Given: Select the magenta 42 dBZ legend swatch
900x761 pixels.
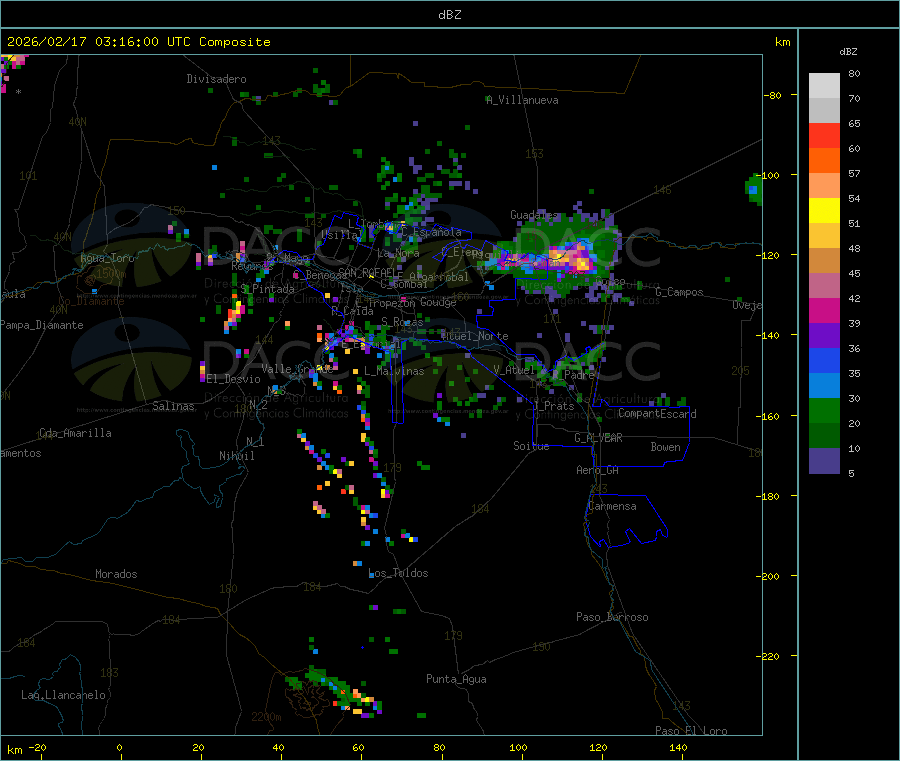Looking at the screenshot, I should click(x=824, y=310).
